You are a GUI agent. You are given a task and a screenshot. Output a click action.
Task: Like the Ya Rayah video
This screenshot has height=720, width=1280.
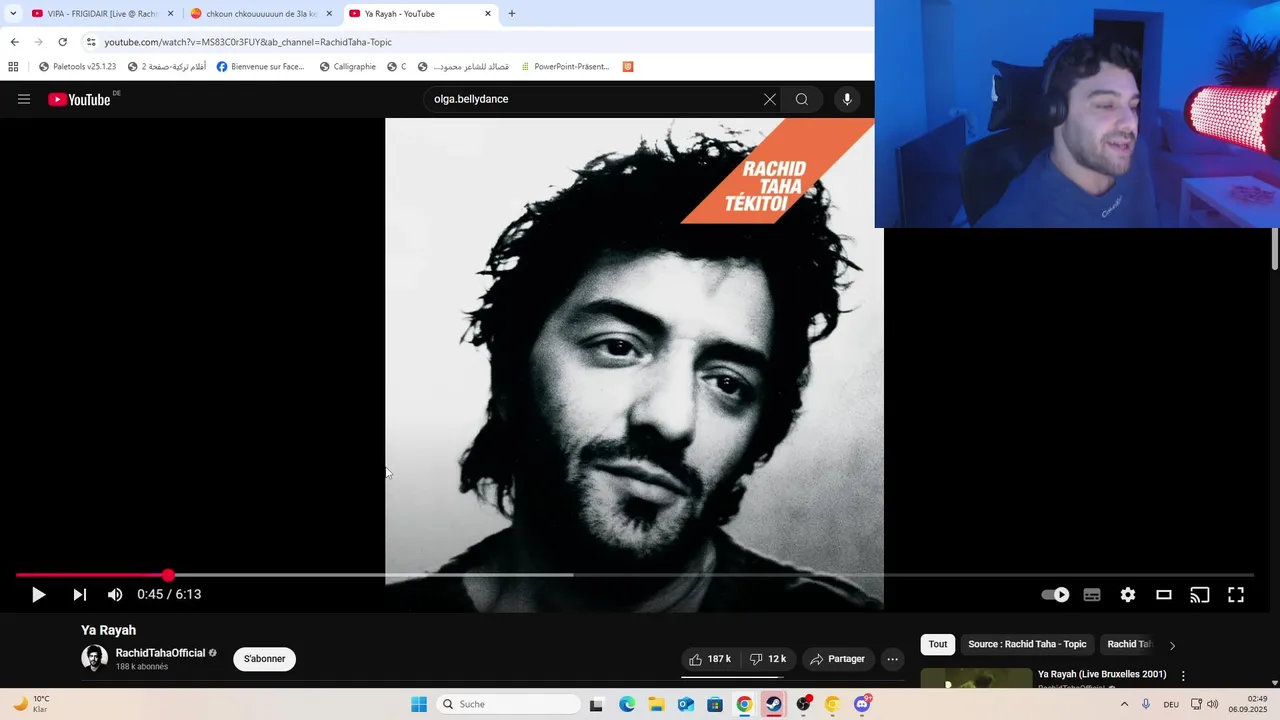coord(709,659)
